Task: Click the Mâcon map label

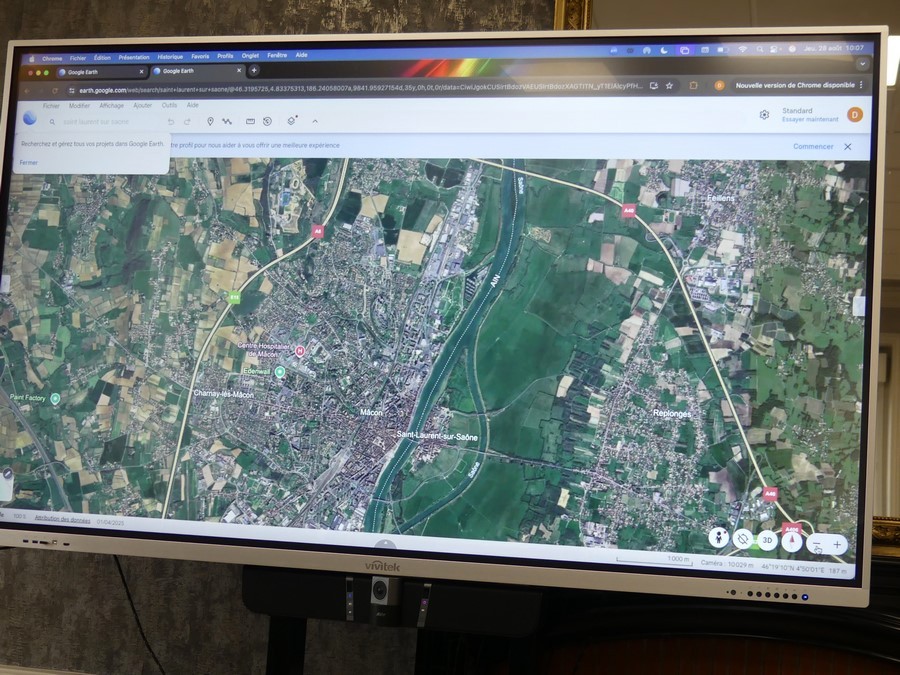Action: 371,412
